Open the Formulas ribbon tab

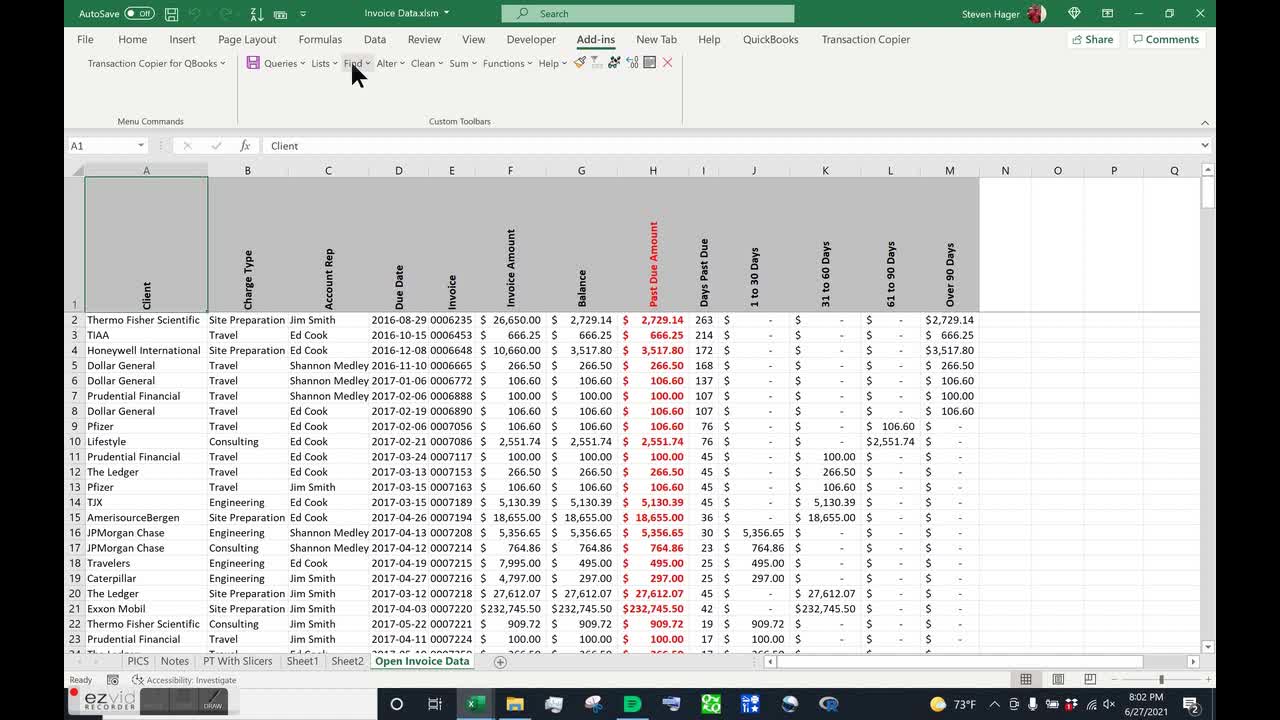pos(320,39)
